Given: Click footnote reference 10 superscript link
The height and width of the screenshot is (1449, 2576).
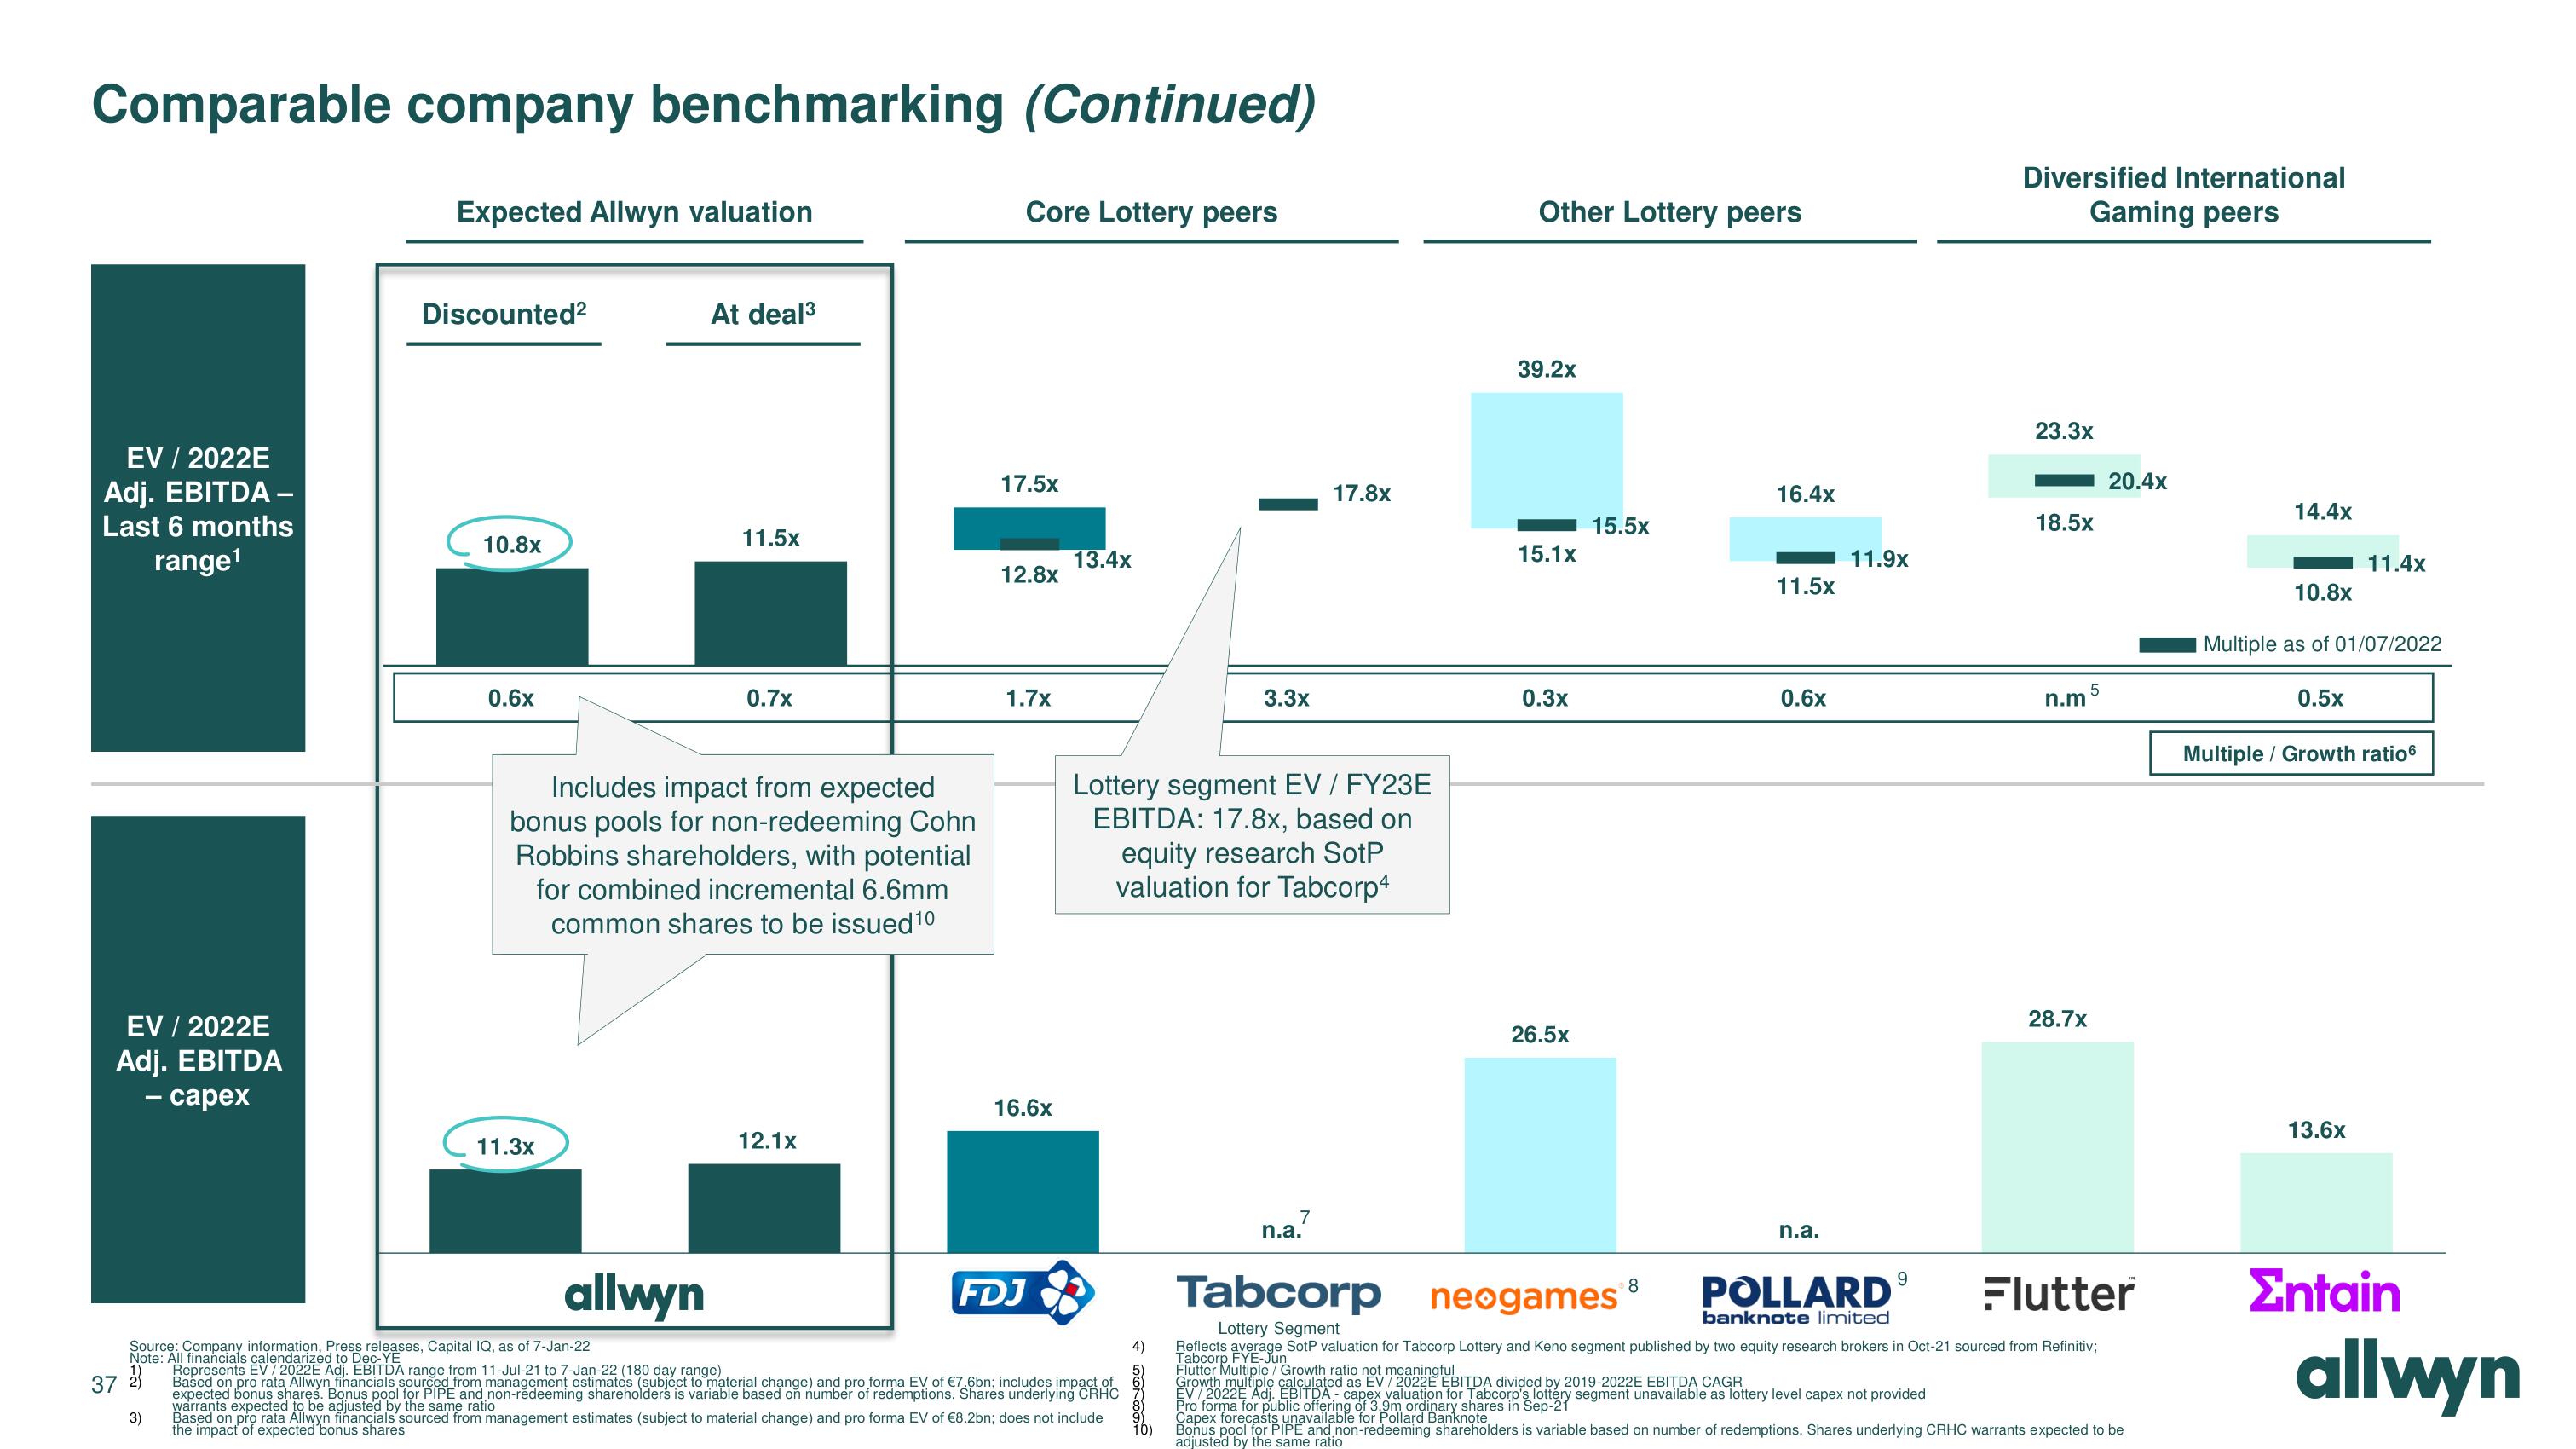Looking at the screenshot, I should (934, 927).
